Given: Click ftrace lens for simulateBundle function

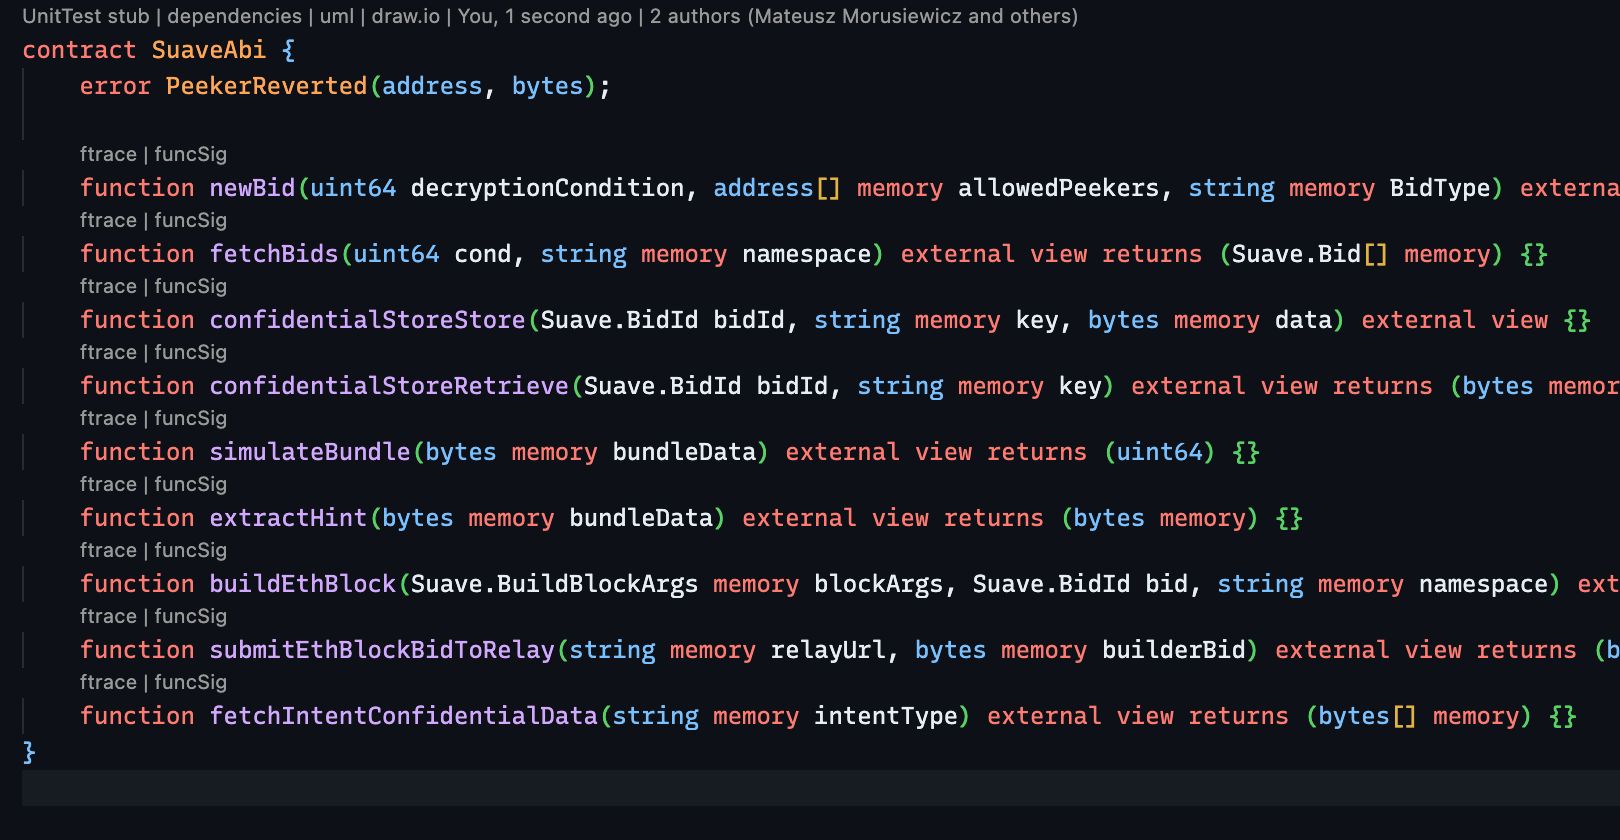Looking at the screenshot, I should [108, 418].
